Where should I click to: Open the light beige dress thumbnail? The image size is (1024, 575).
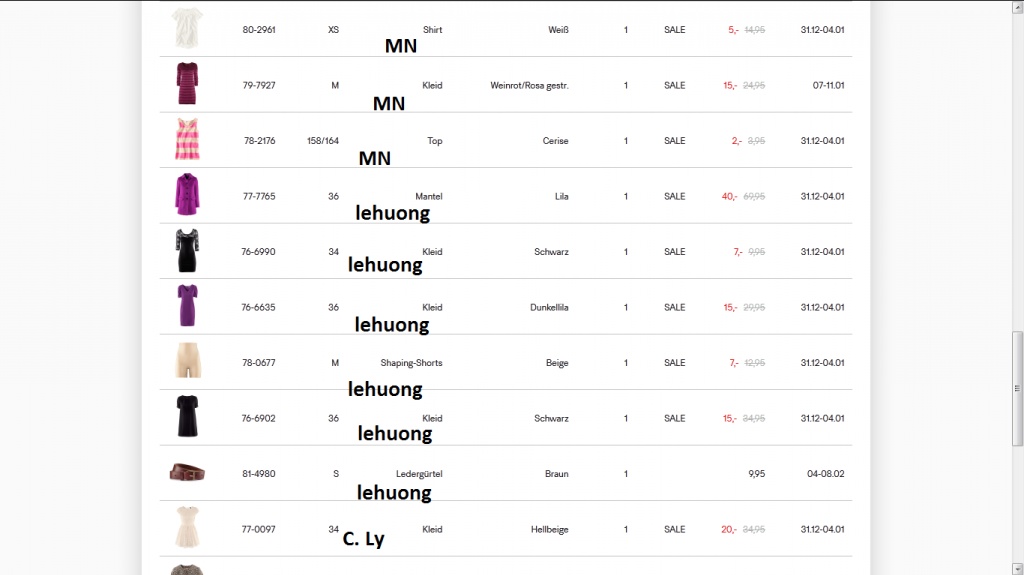coord(187,528)
